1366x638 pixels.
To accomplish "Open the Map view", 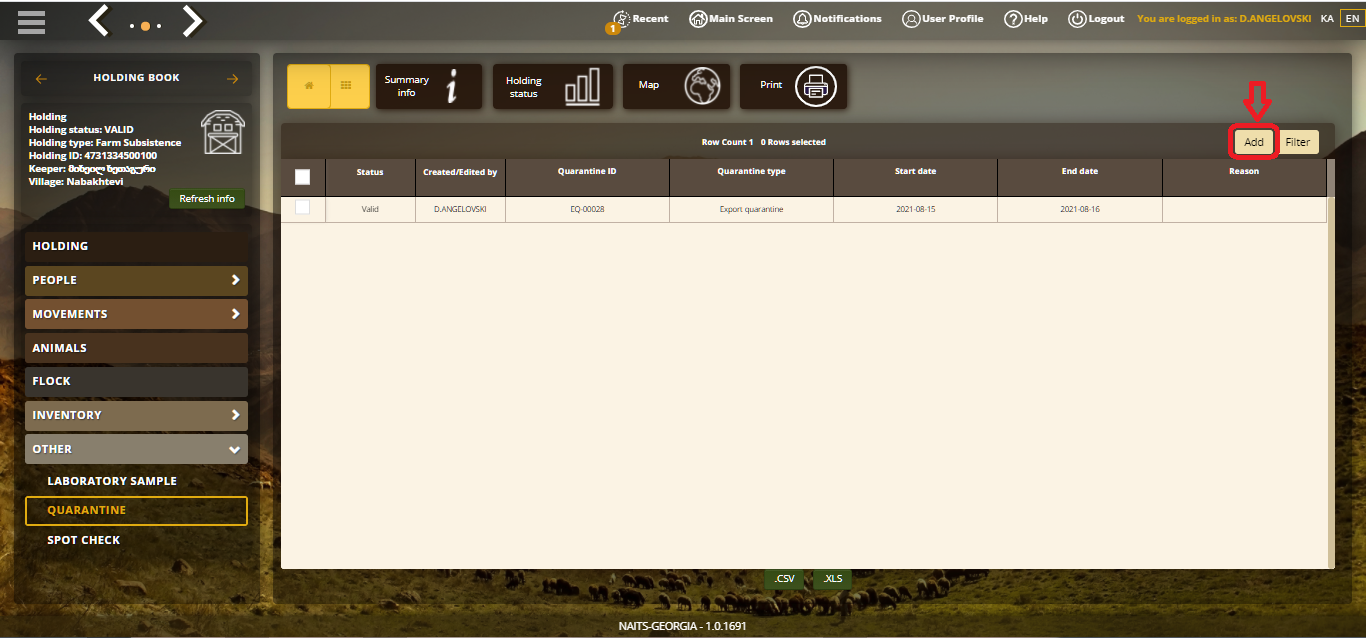I will click(676, 86).
